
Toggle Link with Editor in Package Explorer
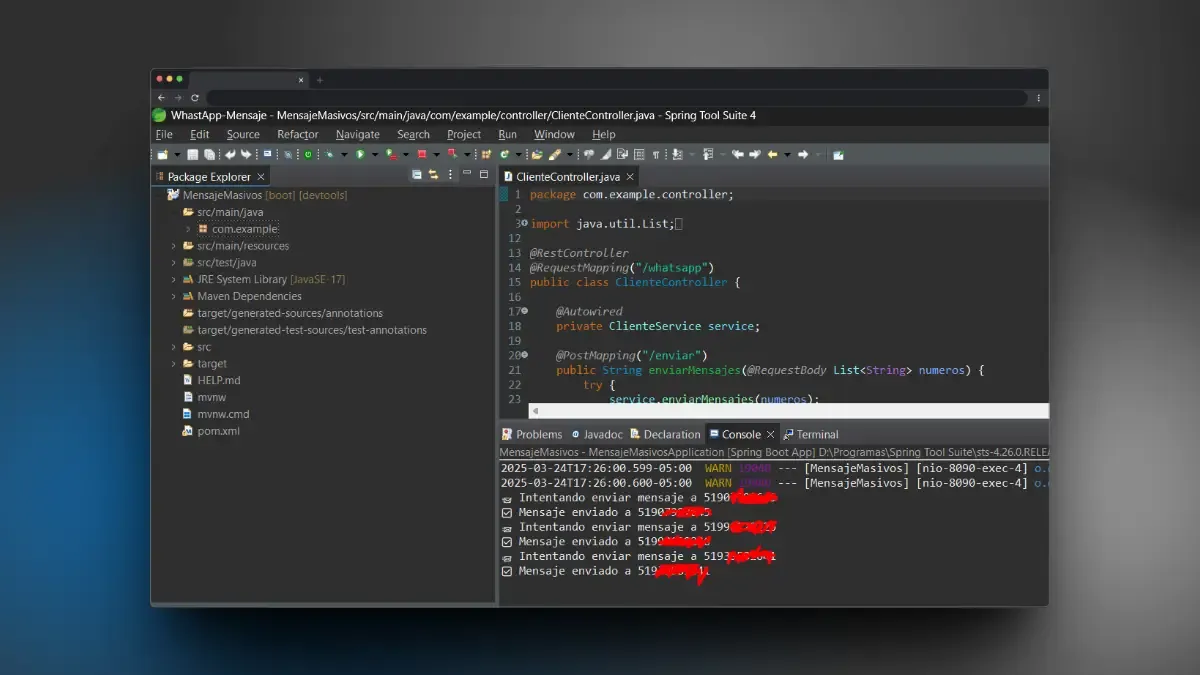434,175
